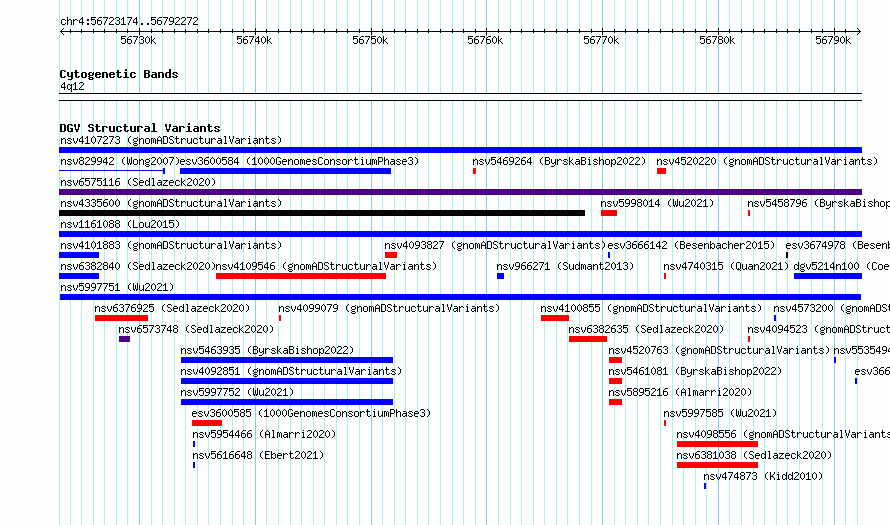
Task: Click nsv966271 (Sudmant2013) label
Action: coord(565,266)
